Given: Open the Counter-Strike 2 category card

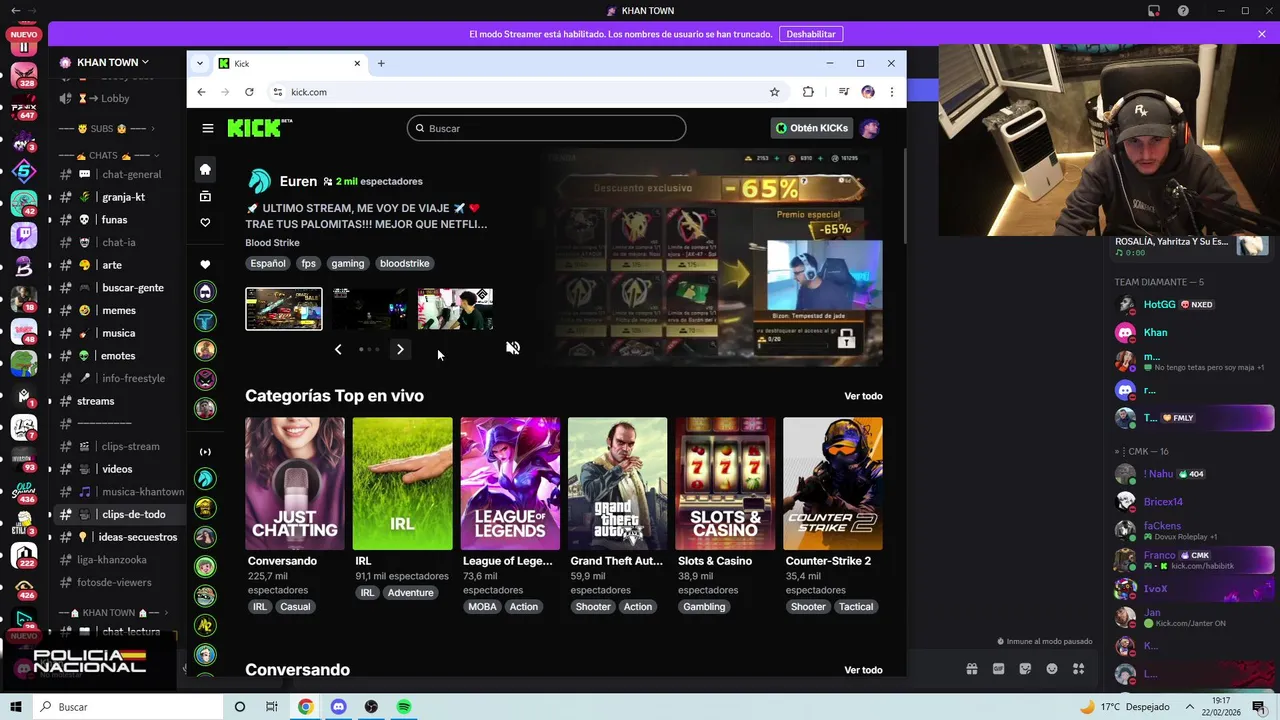Looking at the screenshot, I should 833,484.
